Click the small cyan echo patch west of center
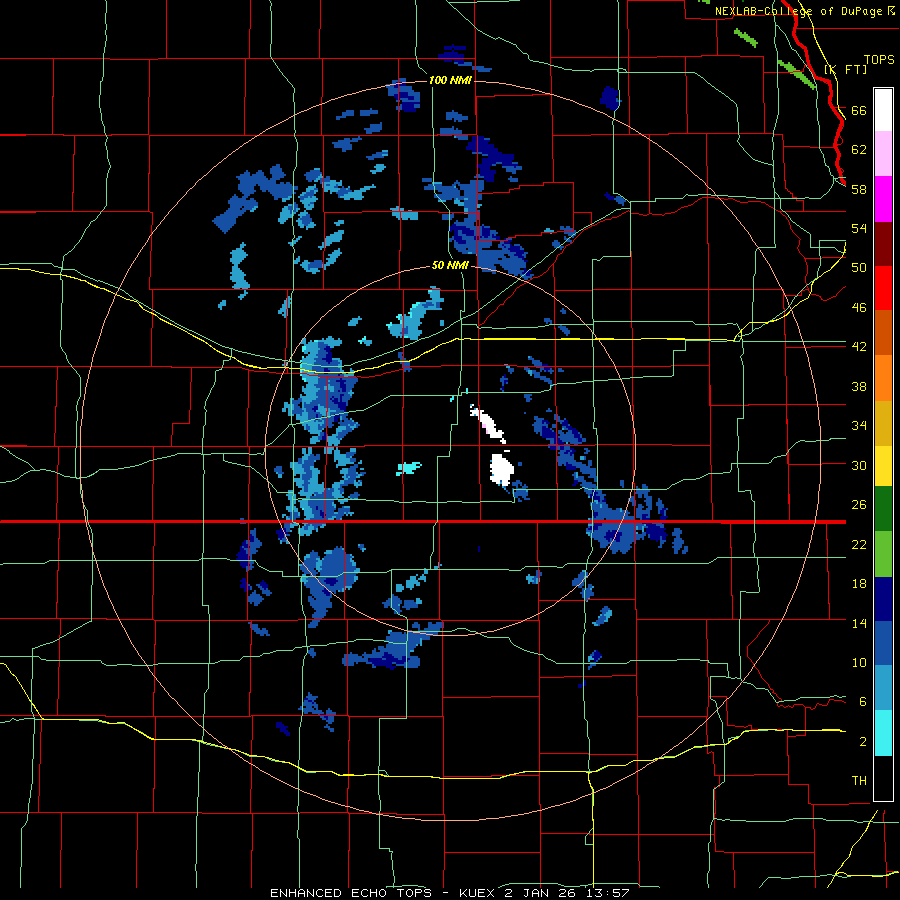 click(x=409, y=468)
